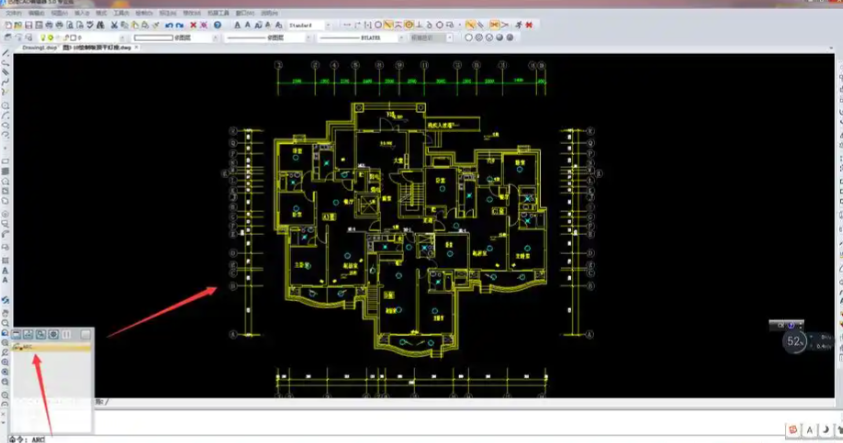Select the fully shaded sphere visual style
The width and height of the screenshot is (843, 443).
tap(510, 38)
